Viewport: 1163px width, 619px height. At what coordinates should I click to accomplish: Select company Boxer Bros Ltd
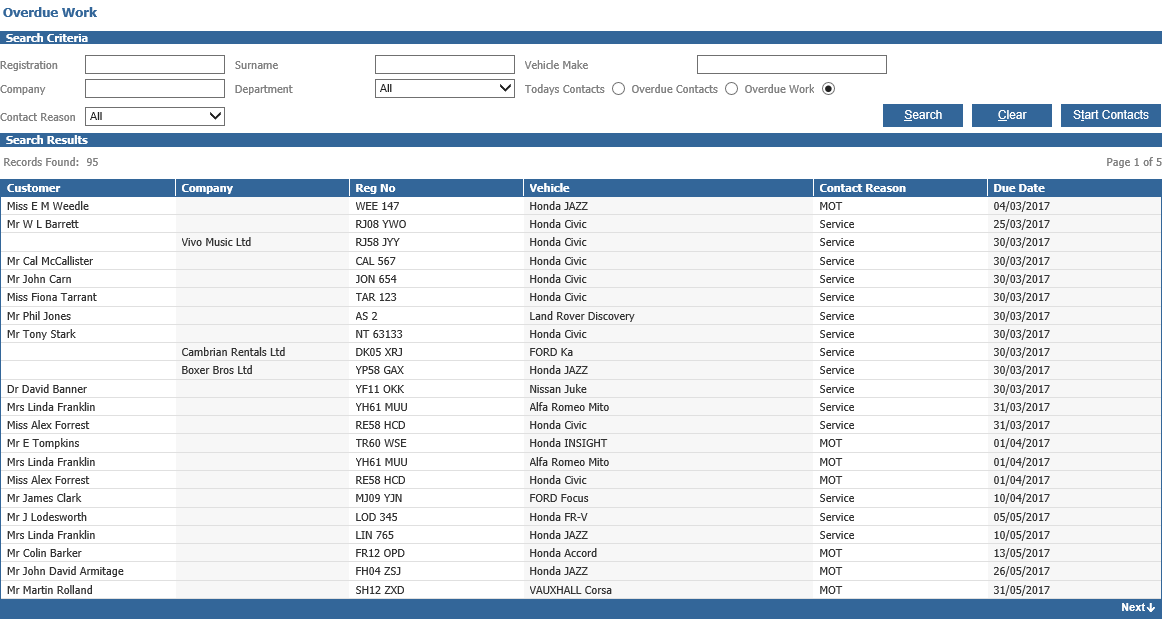click(x=217, y=370)
